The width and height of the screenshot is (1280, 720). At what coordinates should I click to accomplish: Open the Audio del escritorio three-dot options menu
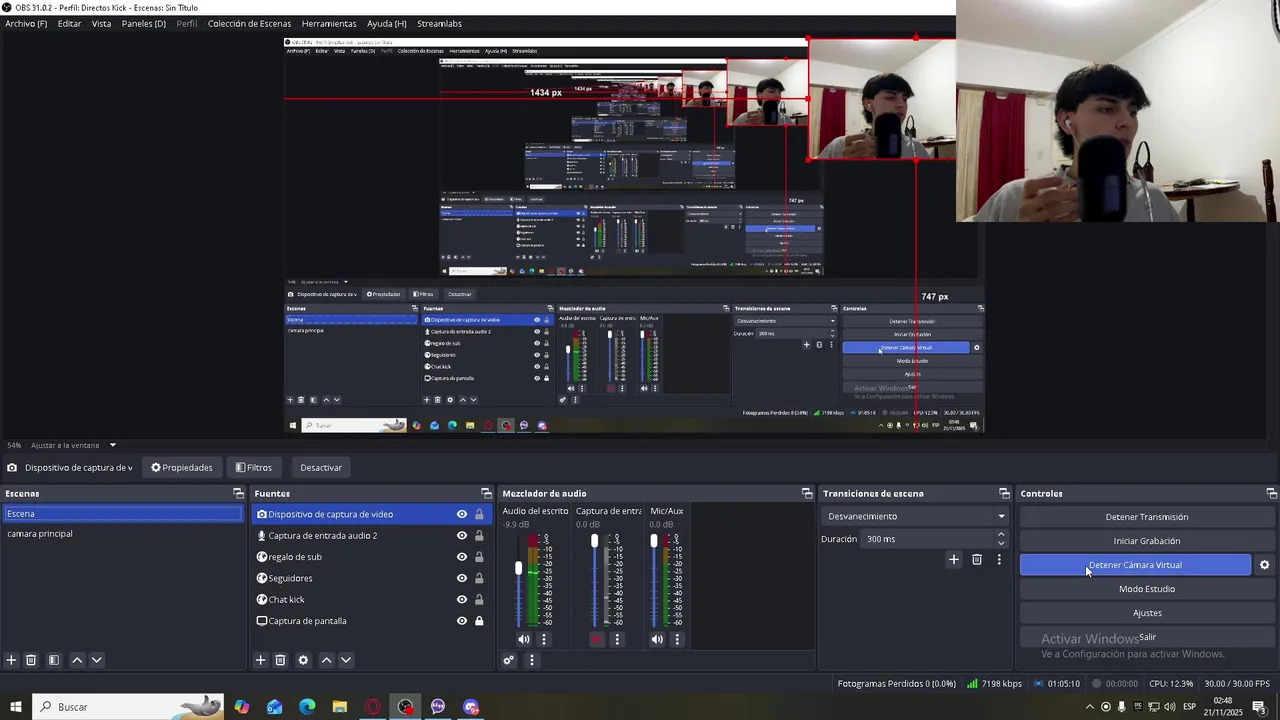544,639
